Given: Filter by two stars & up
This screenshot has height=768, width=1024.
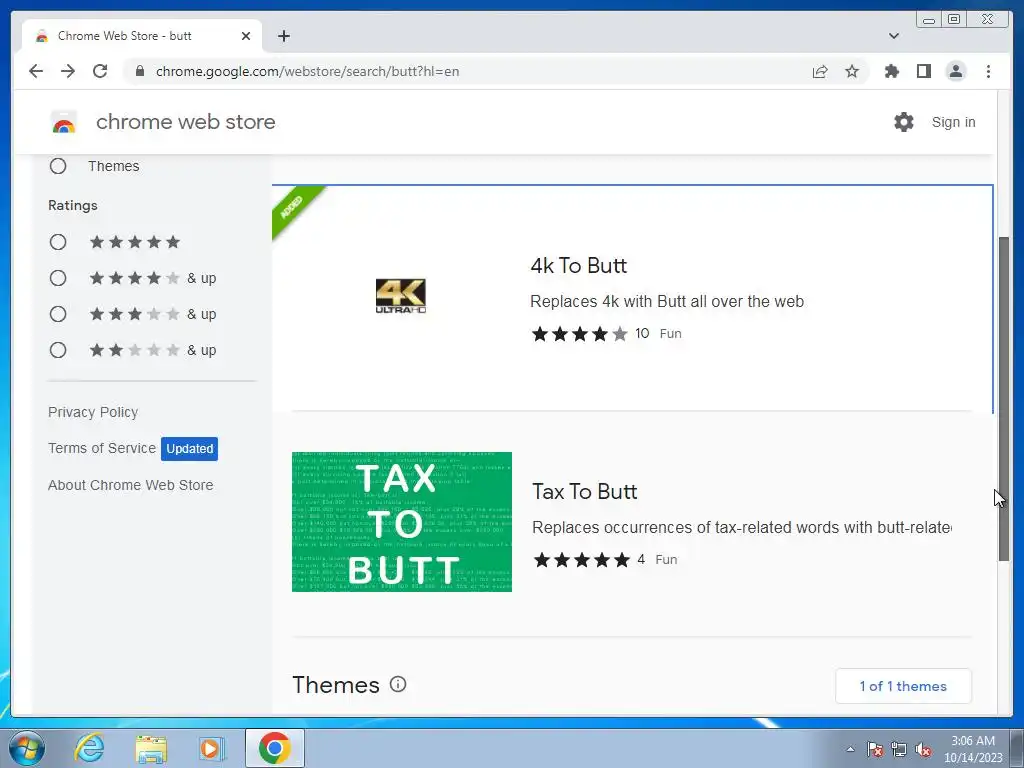Looking at the screenshot, I should point(58,350).
